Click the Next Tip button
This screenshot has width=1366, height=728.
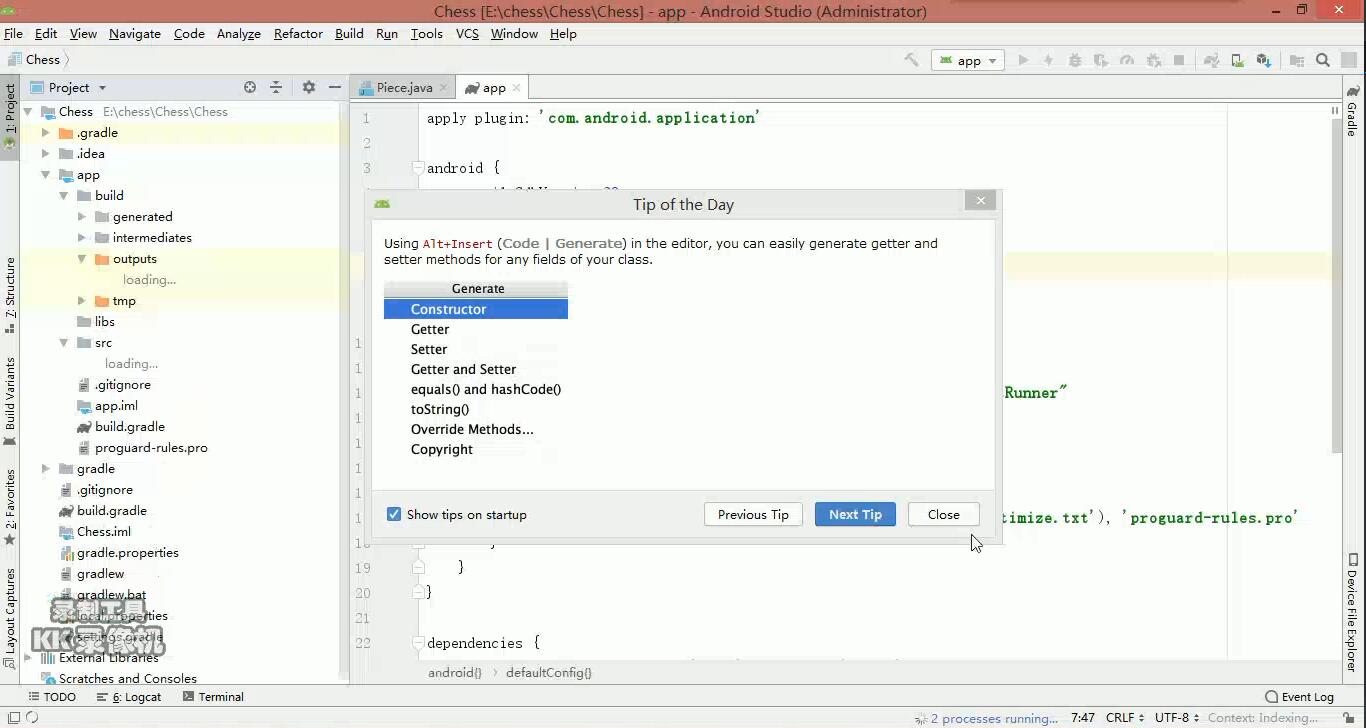tap(855, 514)
